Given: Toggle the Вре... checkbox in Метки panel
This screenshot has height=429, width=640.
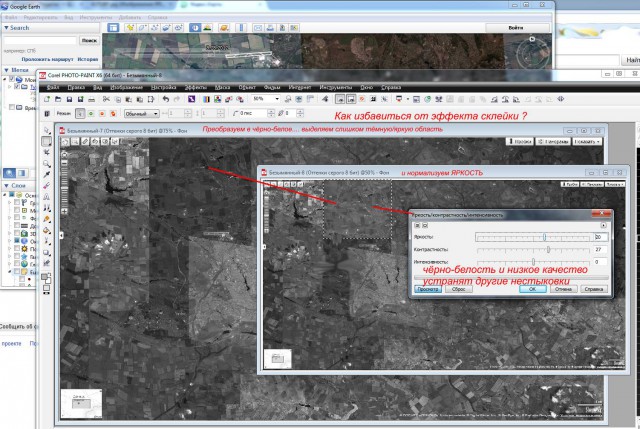Looking at the screenshot, I should tap(12, 107).
